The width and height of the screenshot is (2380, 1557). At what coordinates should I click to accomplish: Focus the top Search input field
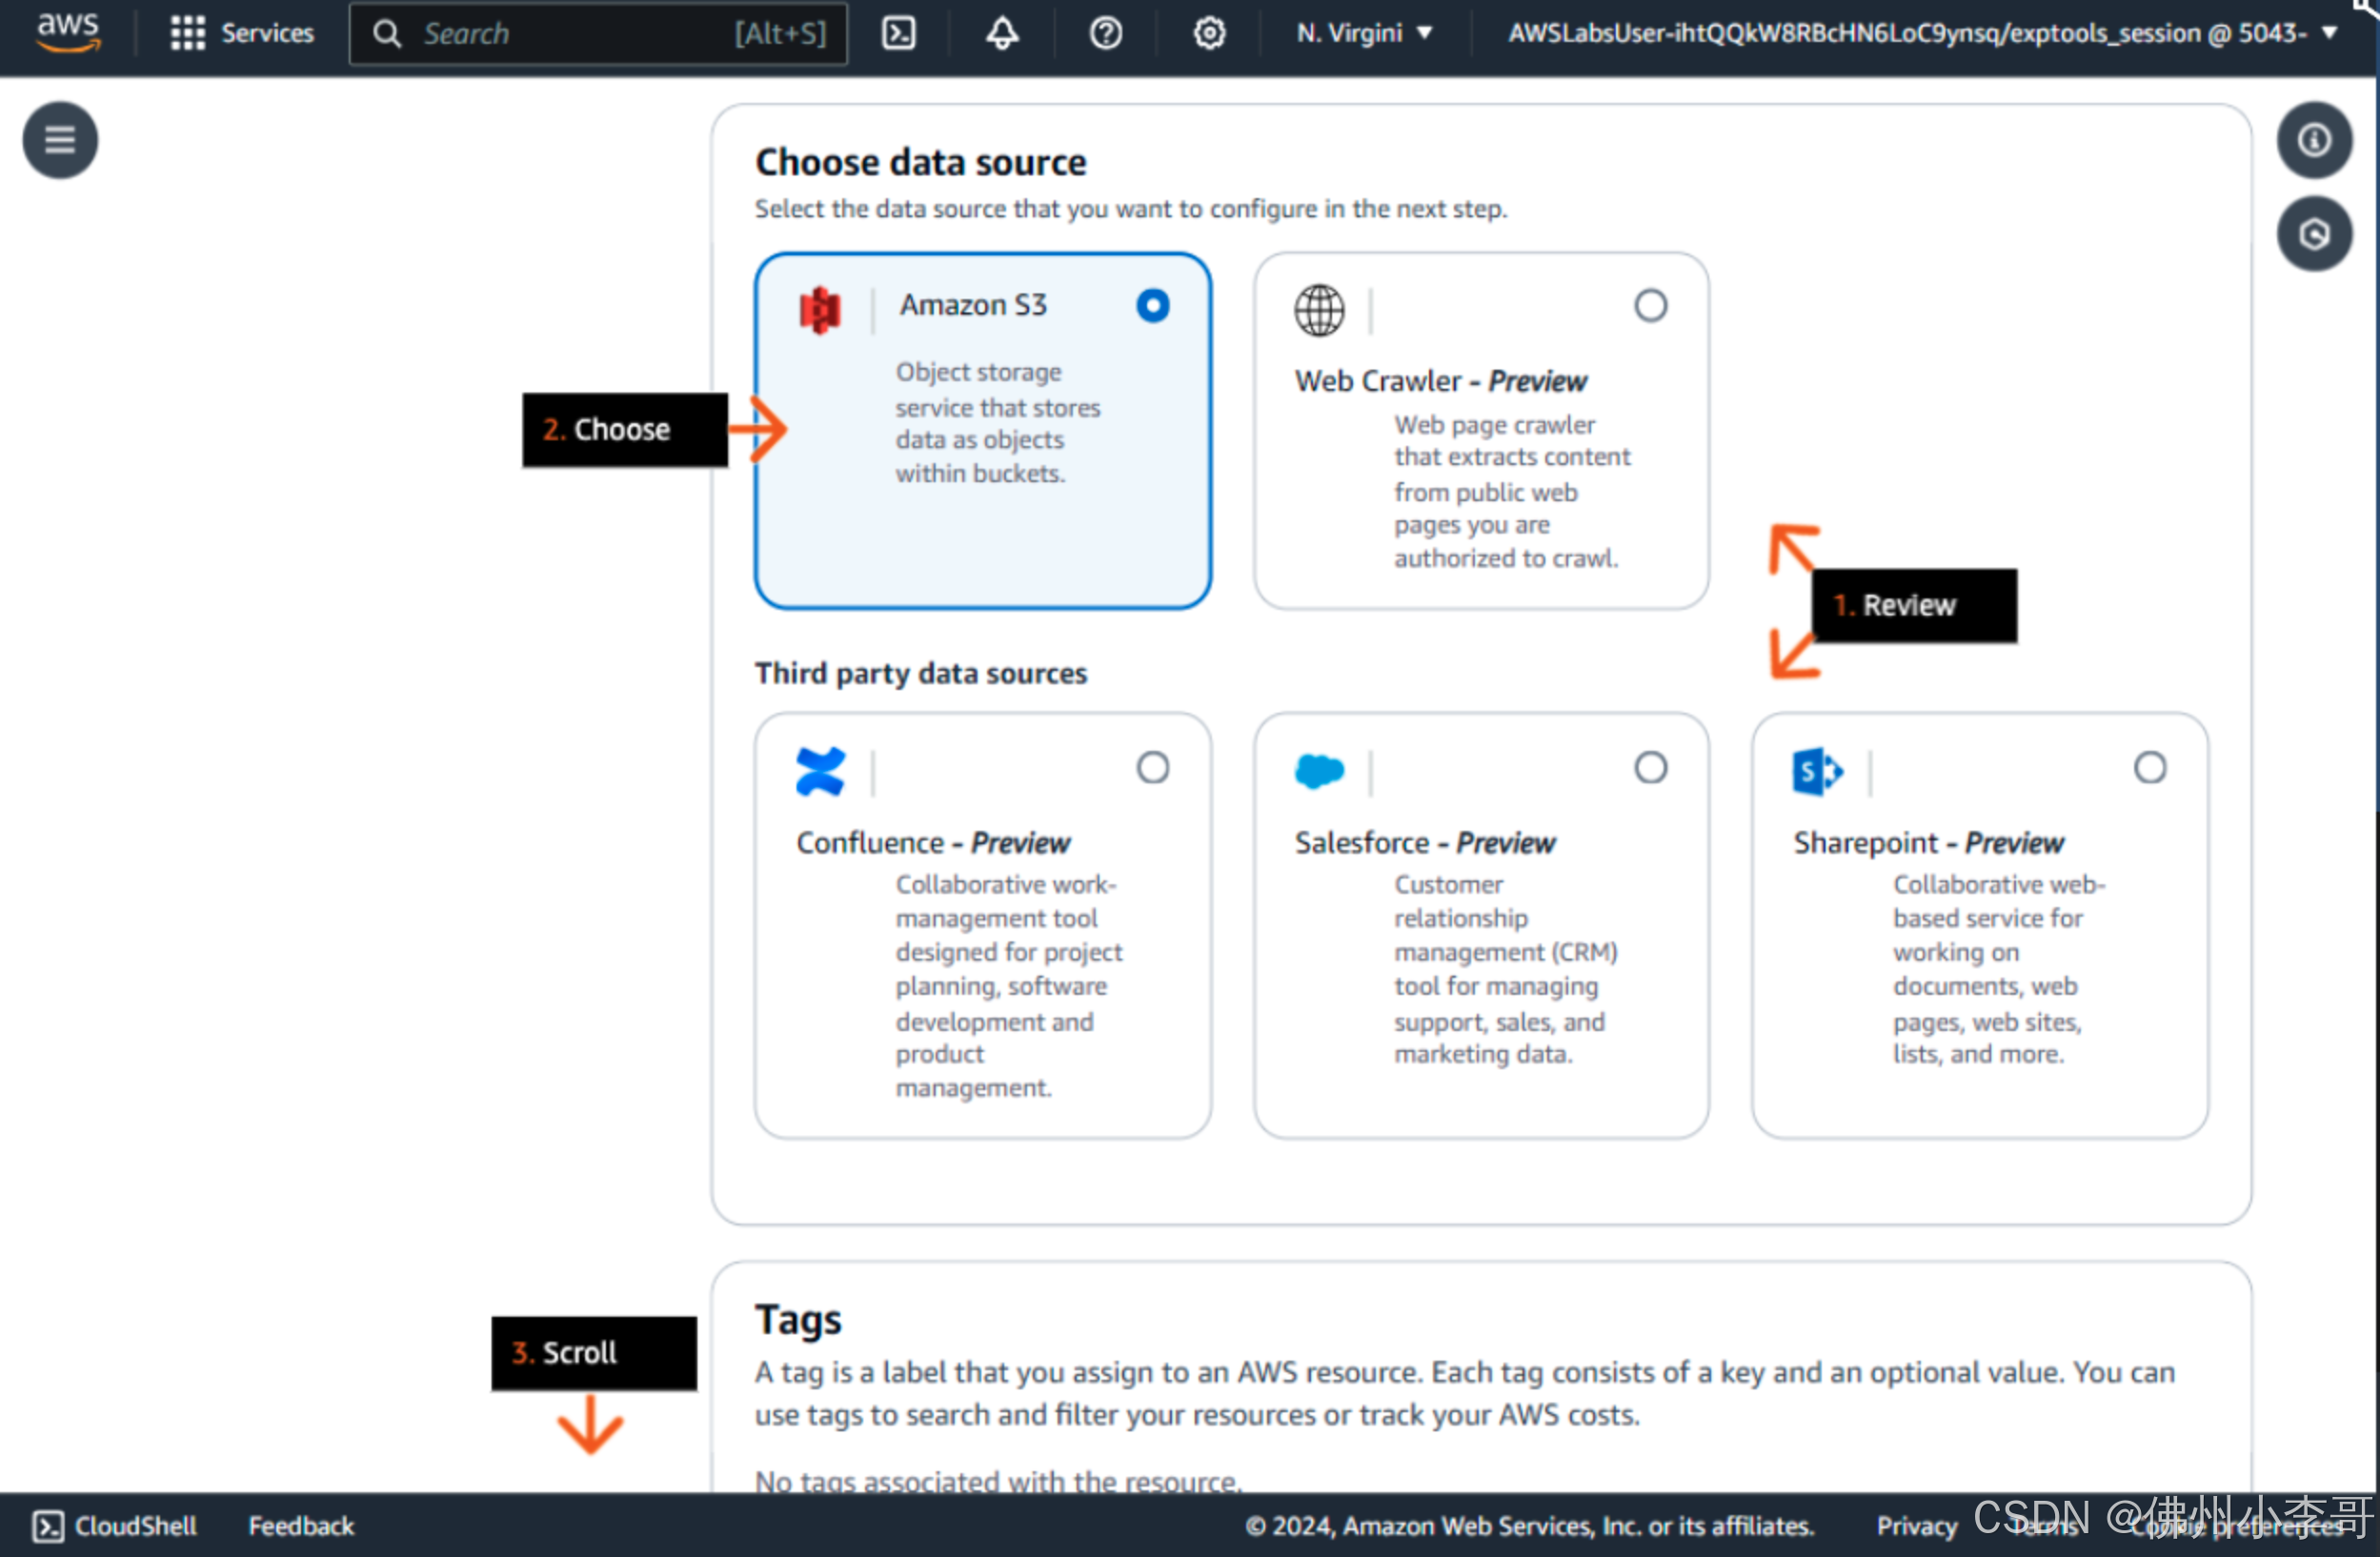pyautogui.click(x=598, y=34)
